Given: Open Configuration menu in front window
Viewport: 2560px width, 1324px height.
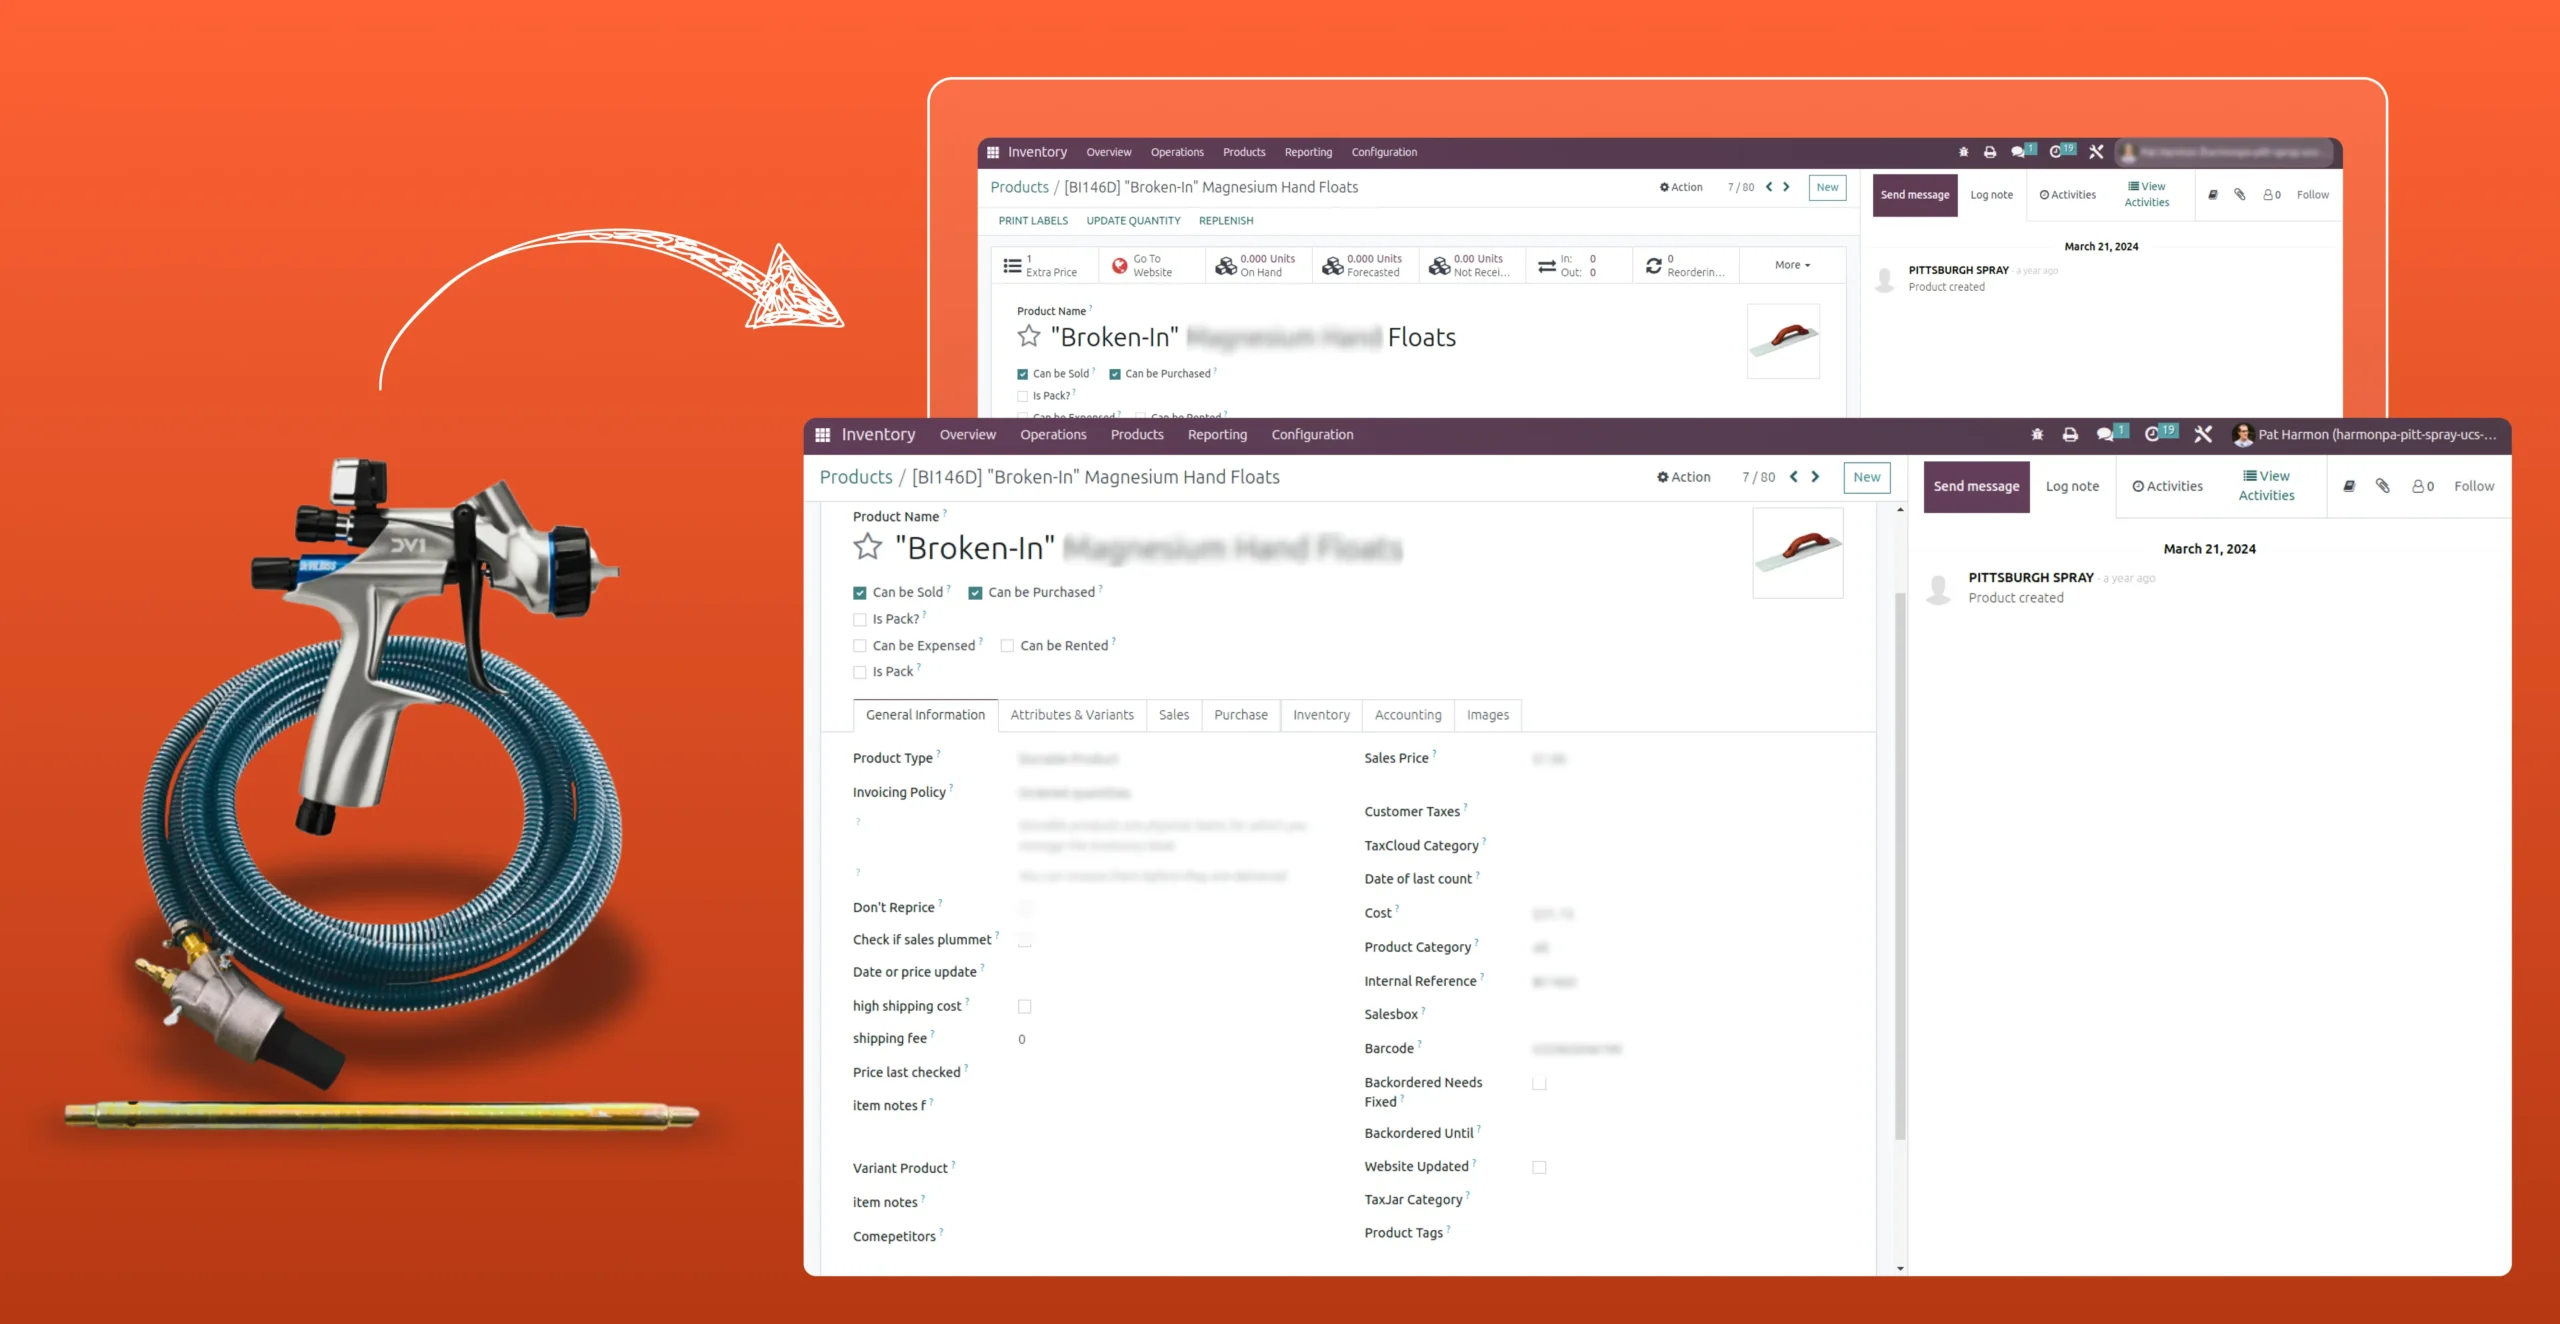Looking at the screenshot, I should tap(1312, 435).
